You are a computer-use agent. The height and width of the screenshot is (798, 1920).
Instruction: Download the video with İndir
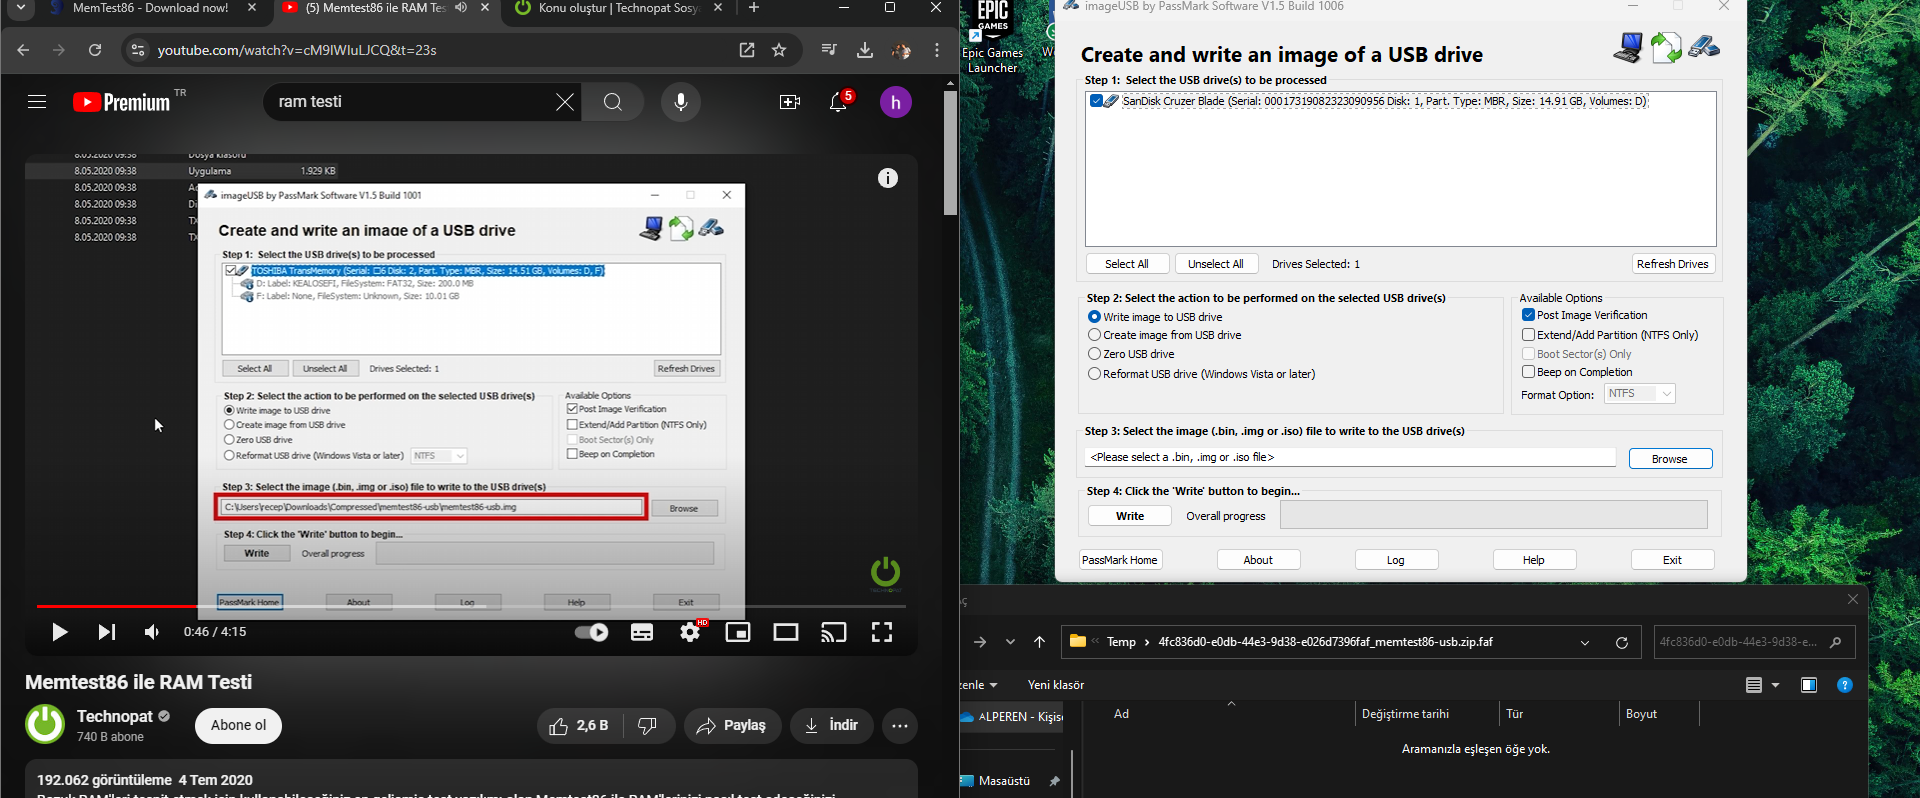point(832,726)
